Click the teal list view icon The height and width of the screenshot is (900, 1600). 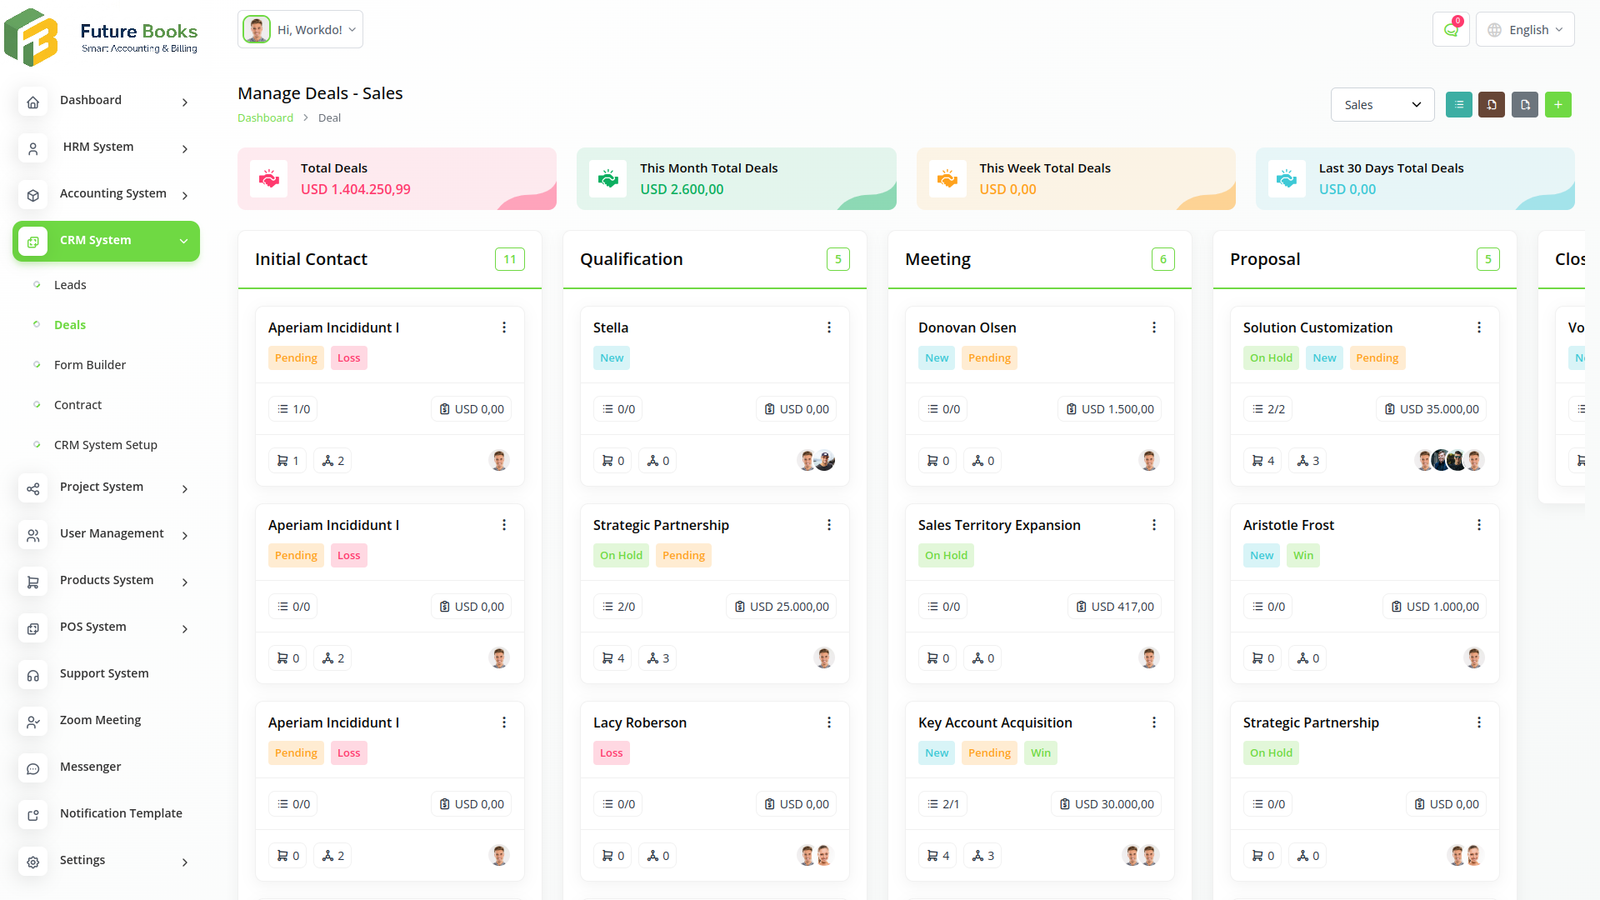pos(1458,104)
